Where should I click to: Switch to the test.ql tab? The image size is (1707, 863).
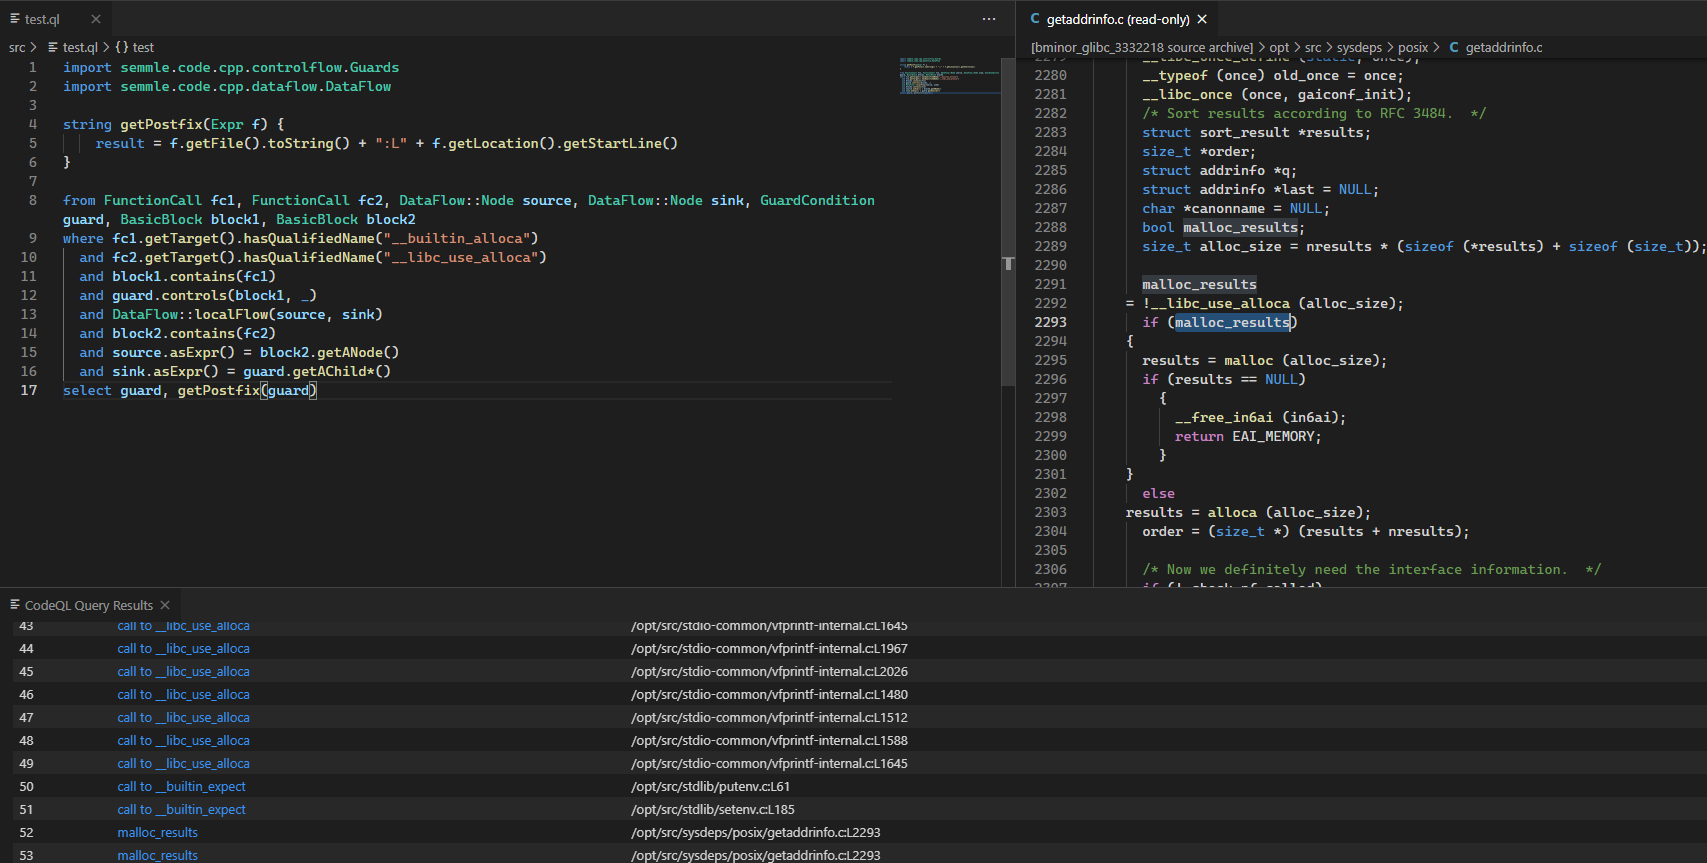[x=42, y=19]
